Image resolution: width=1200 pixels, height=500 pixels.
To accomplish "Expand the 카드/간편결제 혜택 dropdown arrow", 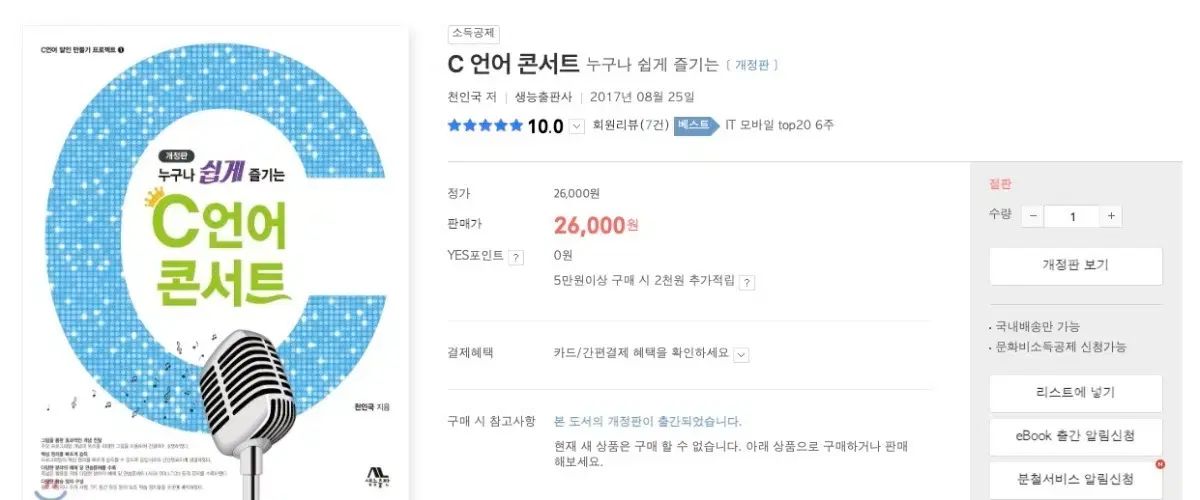I will tap(741, 354).
